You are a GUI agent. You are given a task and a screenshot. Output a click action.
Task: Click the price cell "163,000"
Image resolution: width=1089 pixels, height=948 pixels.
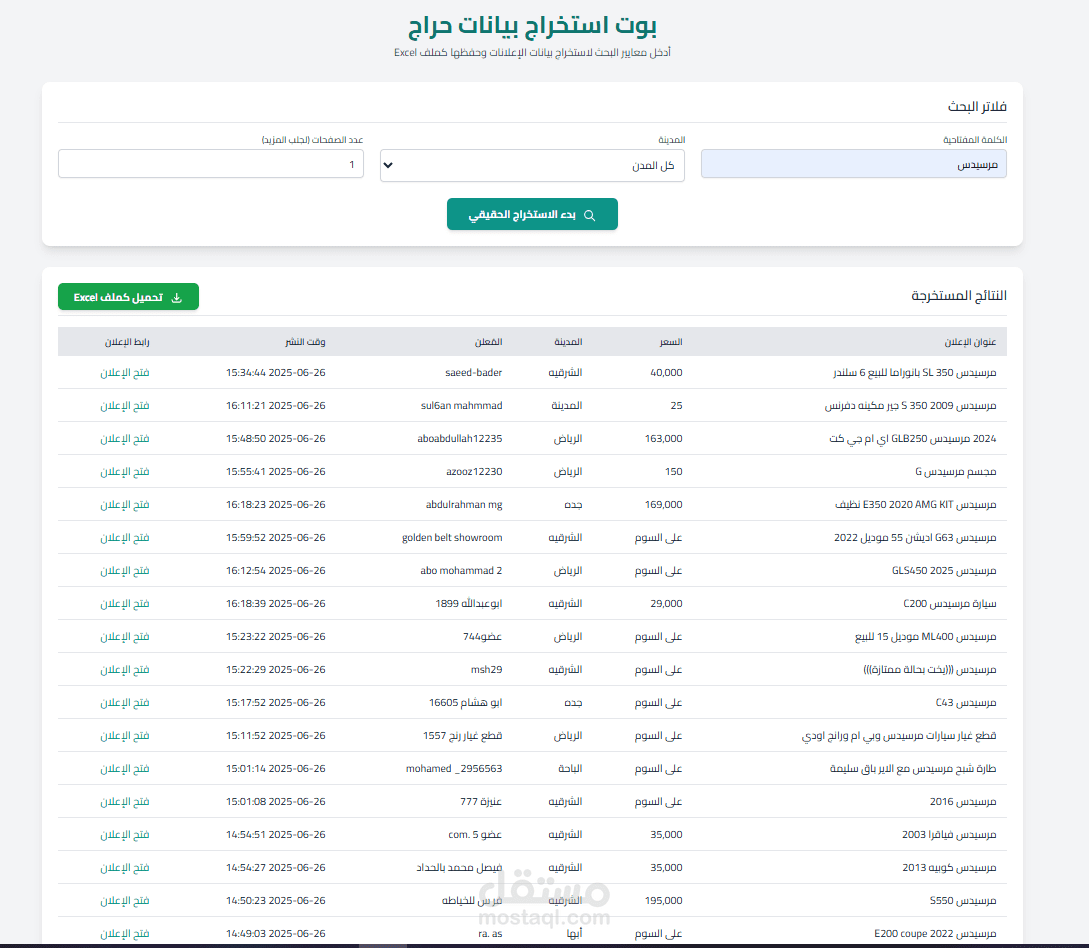click(x=663, y=439)
